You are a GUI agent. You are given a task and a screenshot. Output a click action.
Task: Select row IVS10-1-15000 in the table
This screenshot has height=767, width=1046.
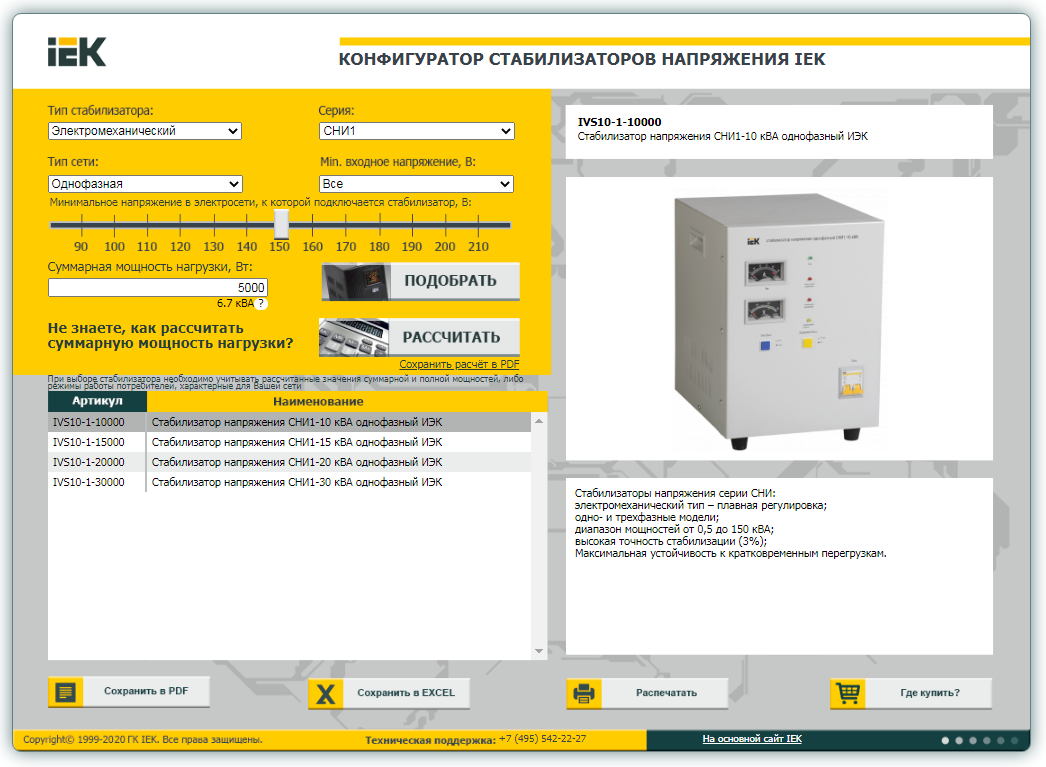[290, 442]
